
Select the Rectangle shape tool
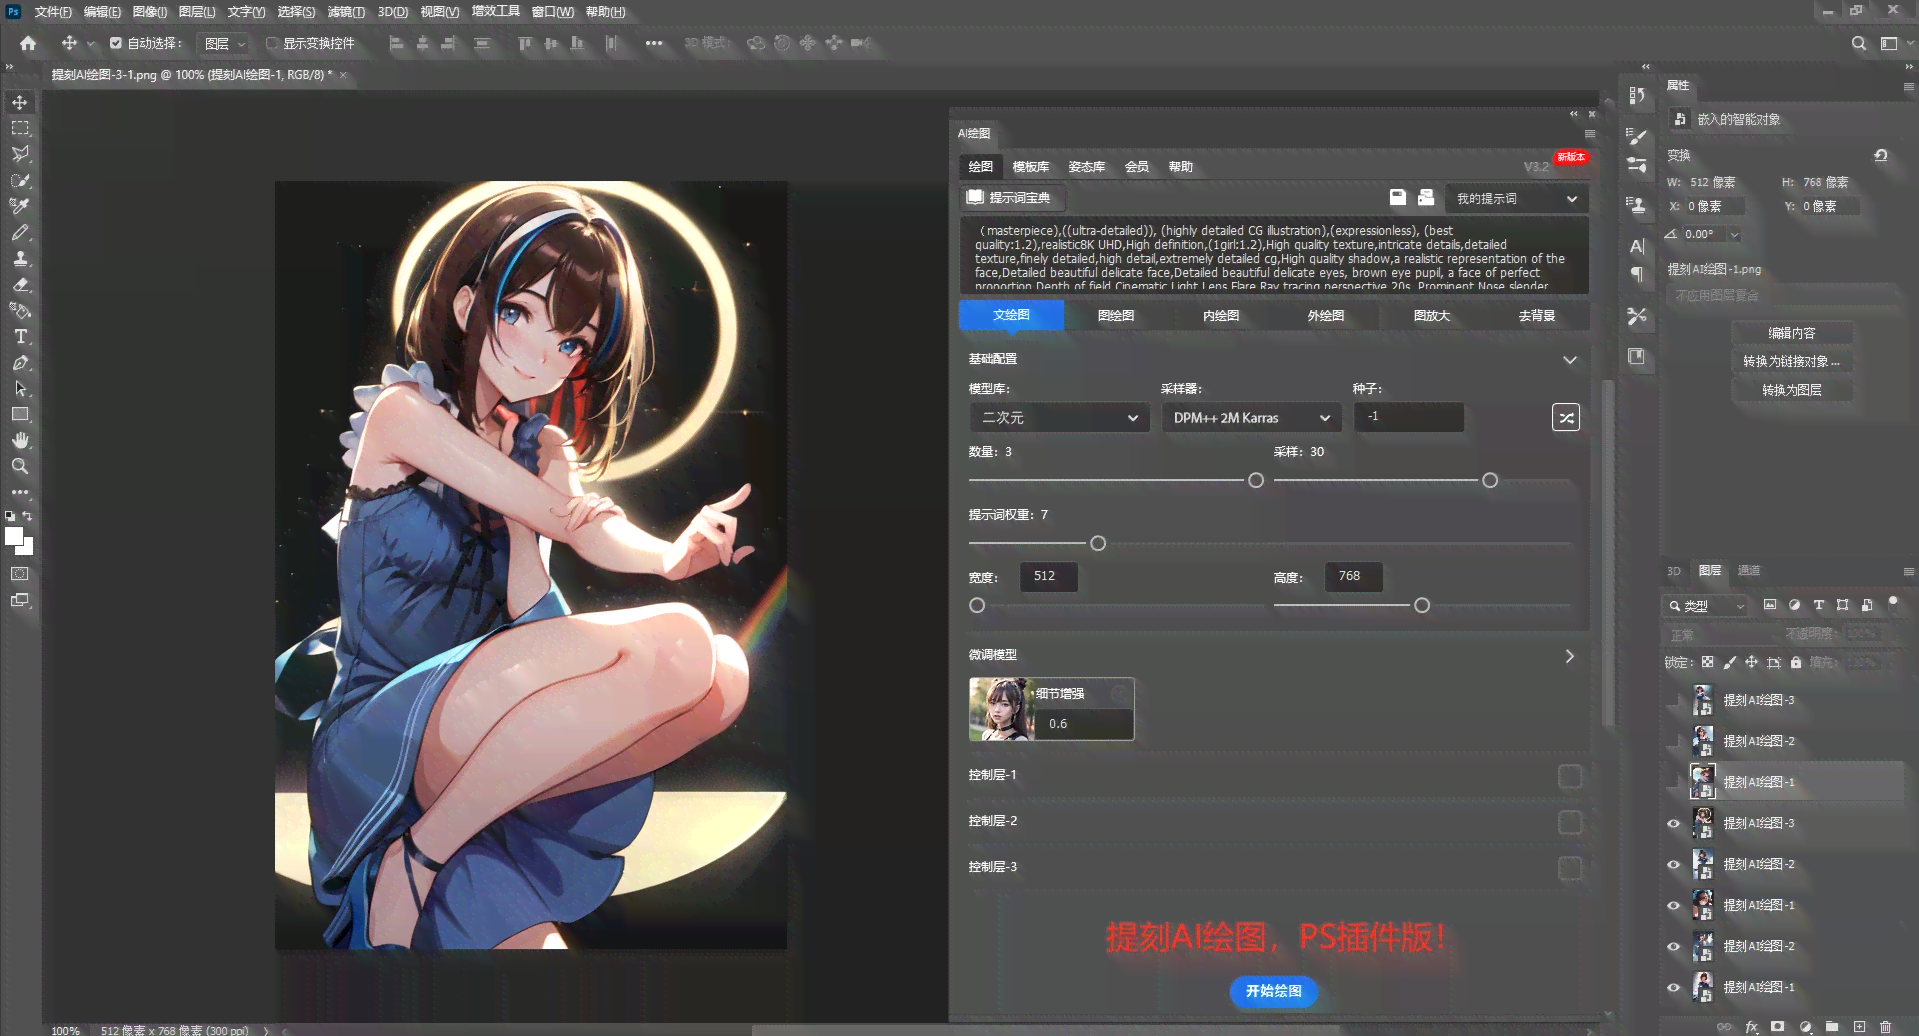pos(20,414)
